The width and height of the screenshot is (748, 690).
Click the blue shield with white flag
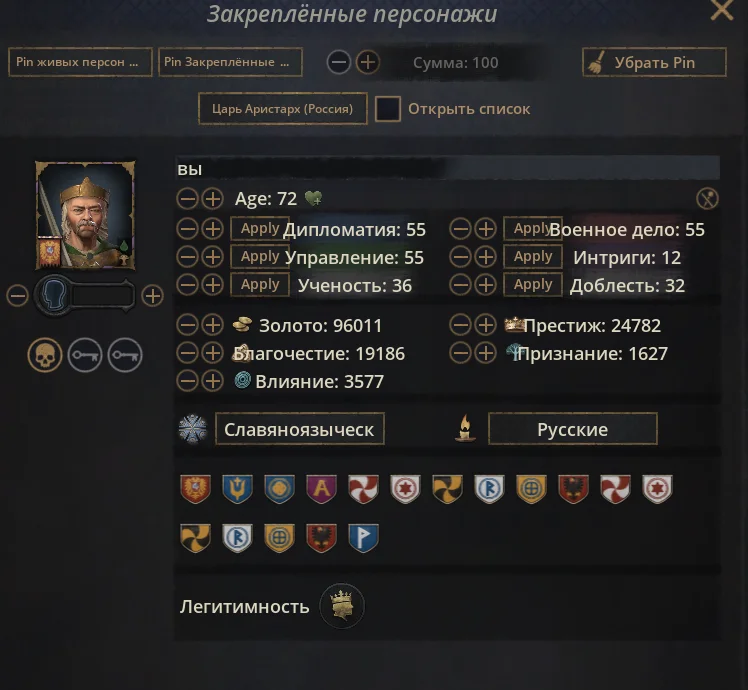point(364,537)
